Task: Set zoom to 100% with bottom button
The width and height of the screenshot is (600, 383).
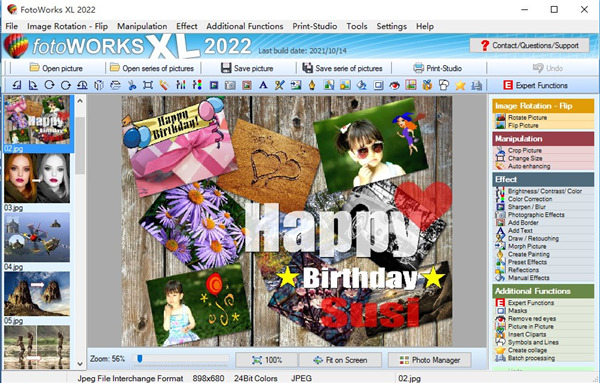Action: point(267,360)
